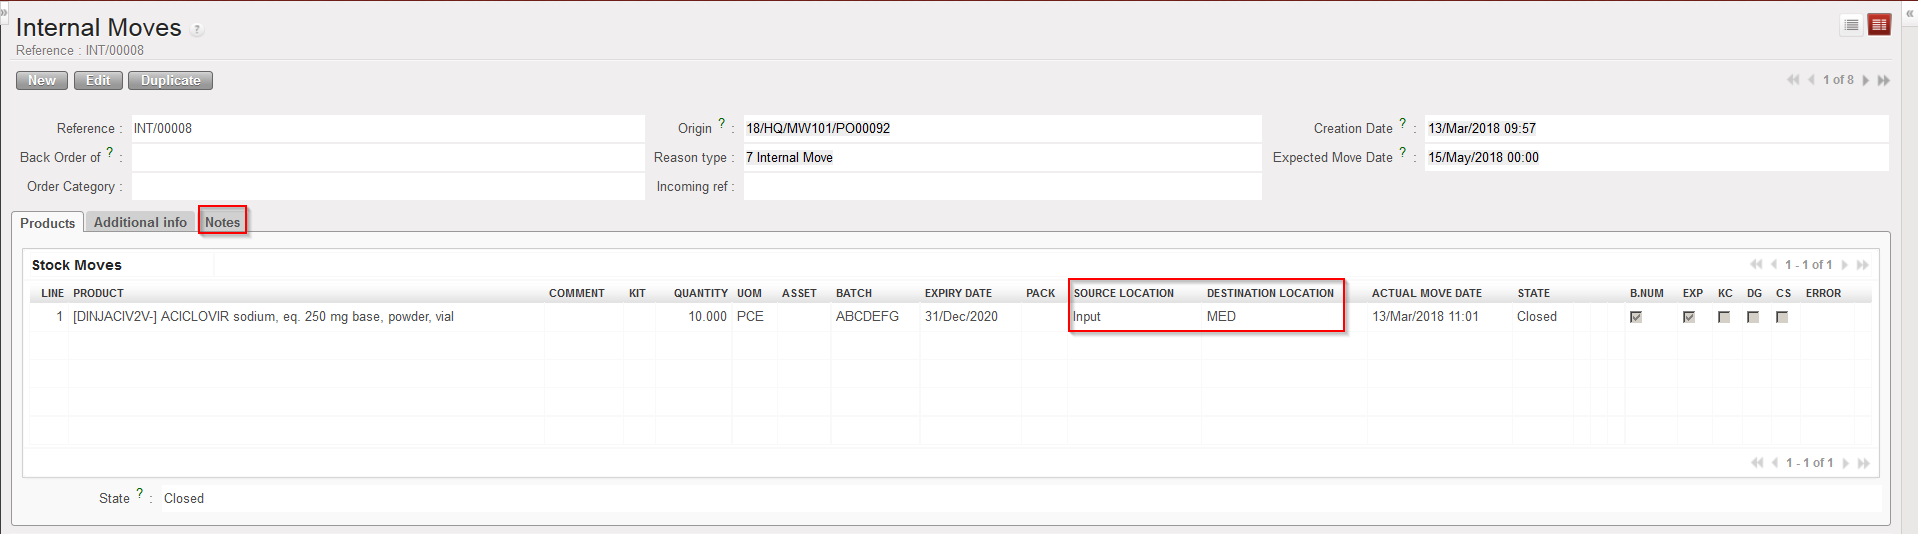Click the Edit button
The width and height of the screenshot is (1918, 534).
[x=98, y=80]
